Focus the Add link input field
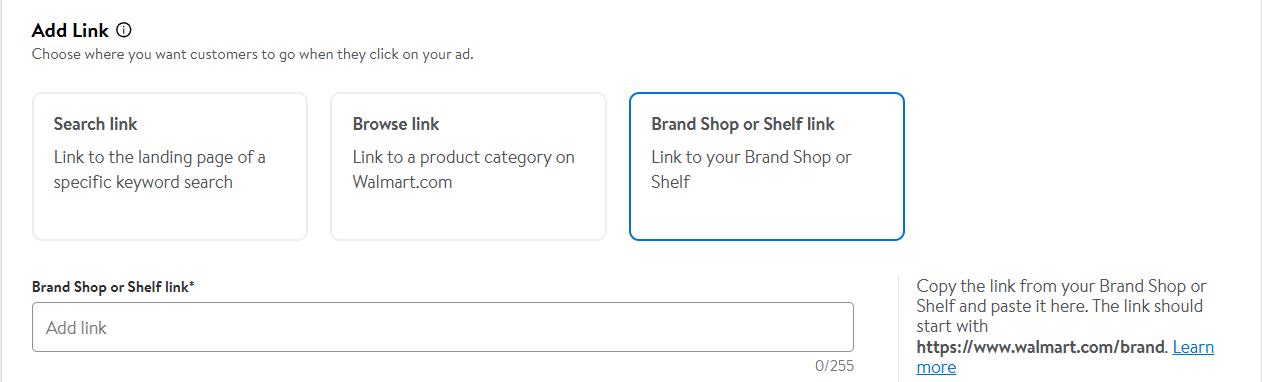The width and height of the screenshot is (1262, 382). (443, 327)
